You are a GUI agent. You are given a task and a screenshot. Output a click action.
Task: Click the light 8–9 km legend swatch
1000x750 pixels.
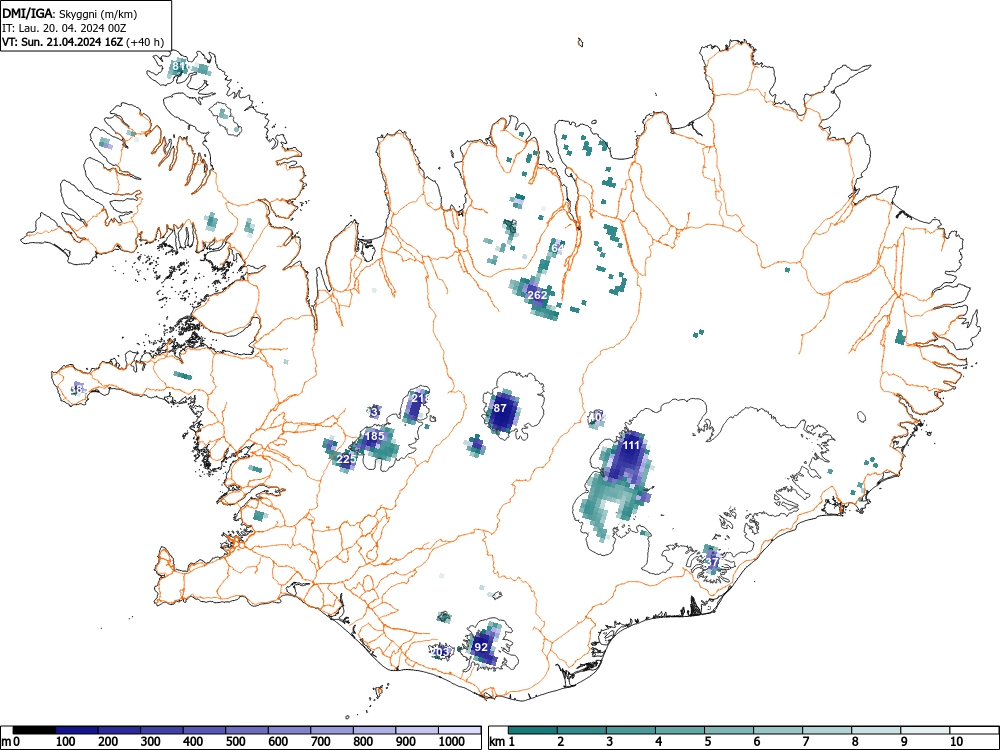[x=876, y=730]
